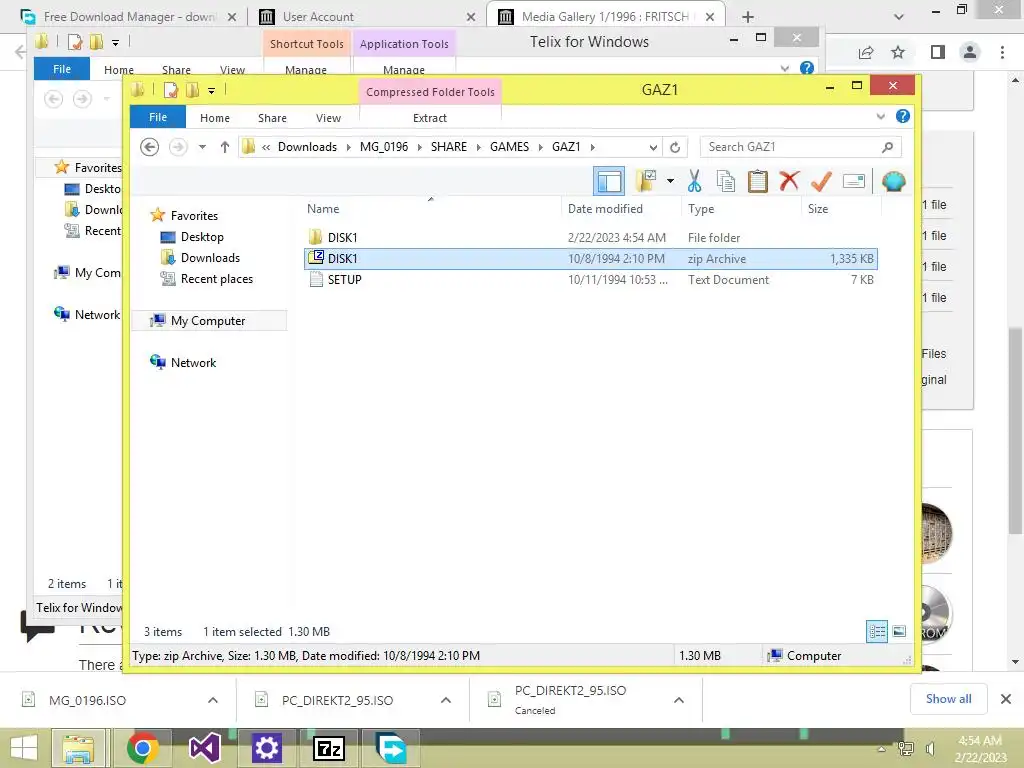Expand the arrow after GAZ1 breadcrumb
The height and width of the screenshot is (768, 1024).
tap(592, 147)
